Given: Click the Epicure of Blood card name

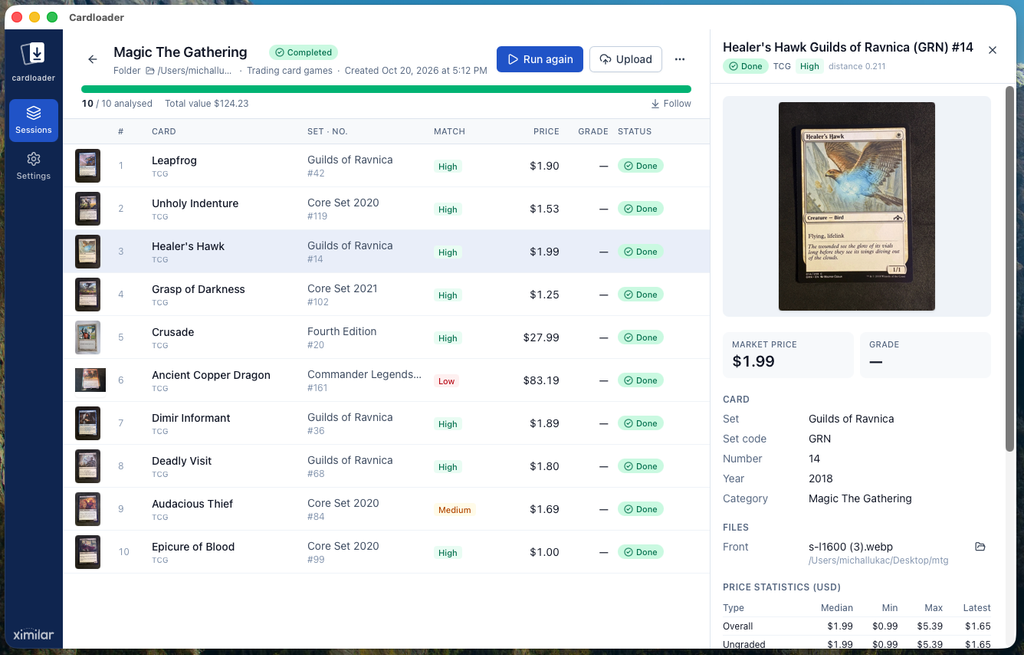Looking at the screenshot, I should coord(193,547).
